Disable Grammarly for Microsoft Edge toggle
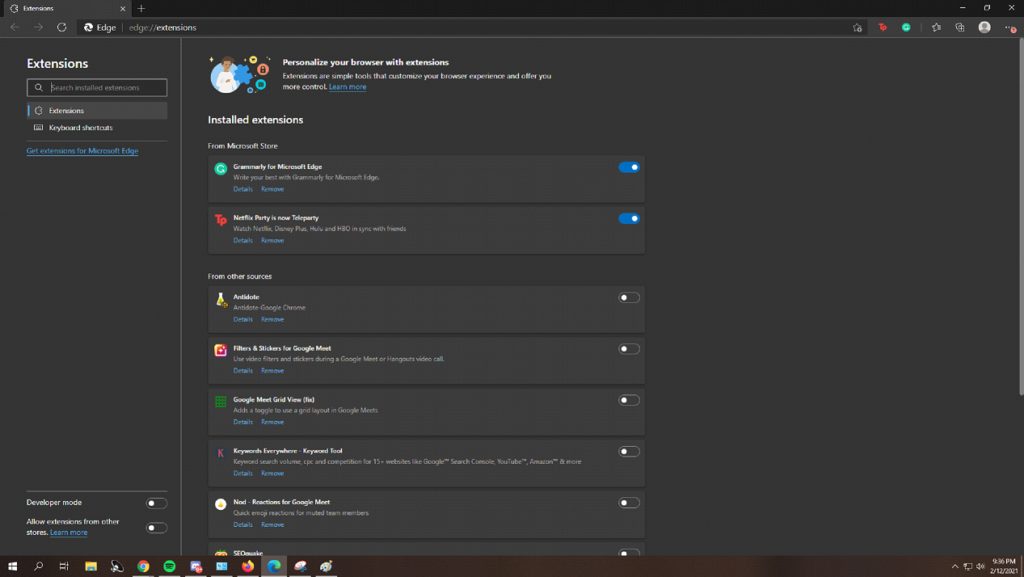This screenshot has height=577, width=1024. tap(629, 167)
